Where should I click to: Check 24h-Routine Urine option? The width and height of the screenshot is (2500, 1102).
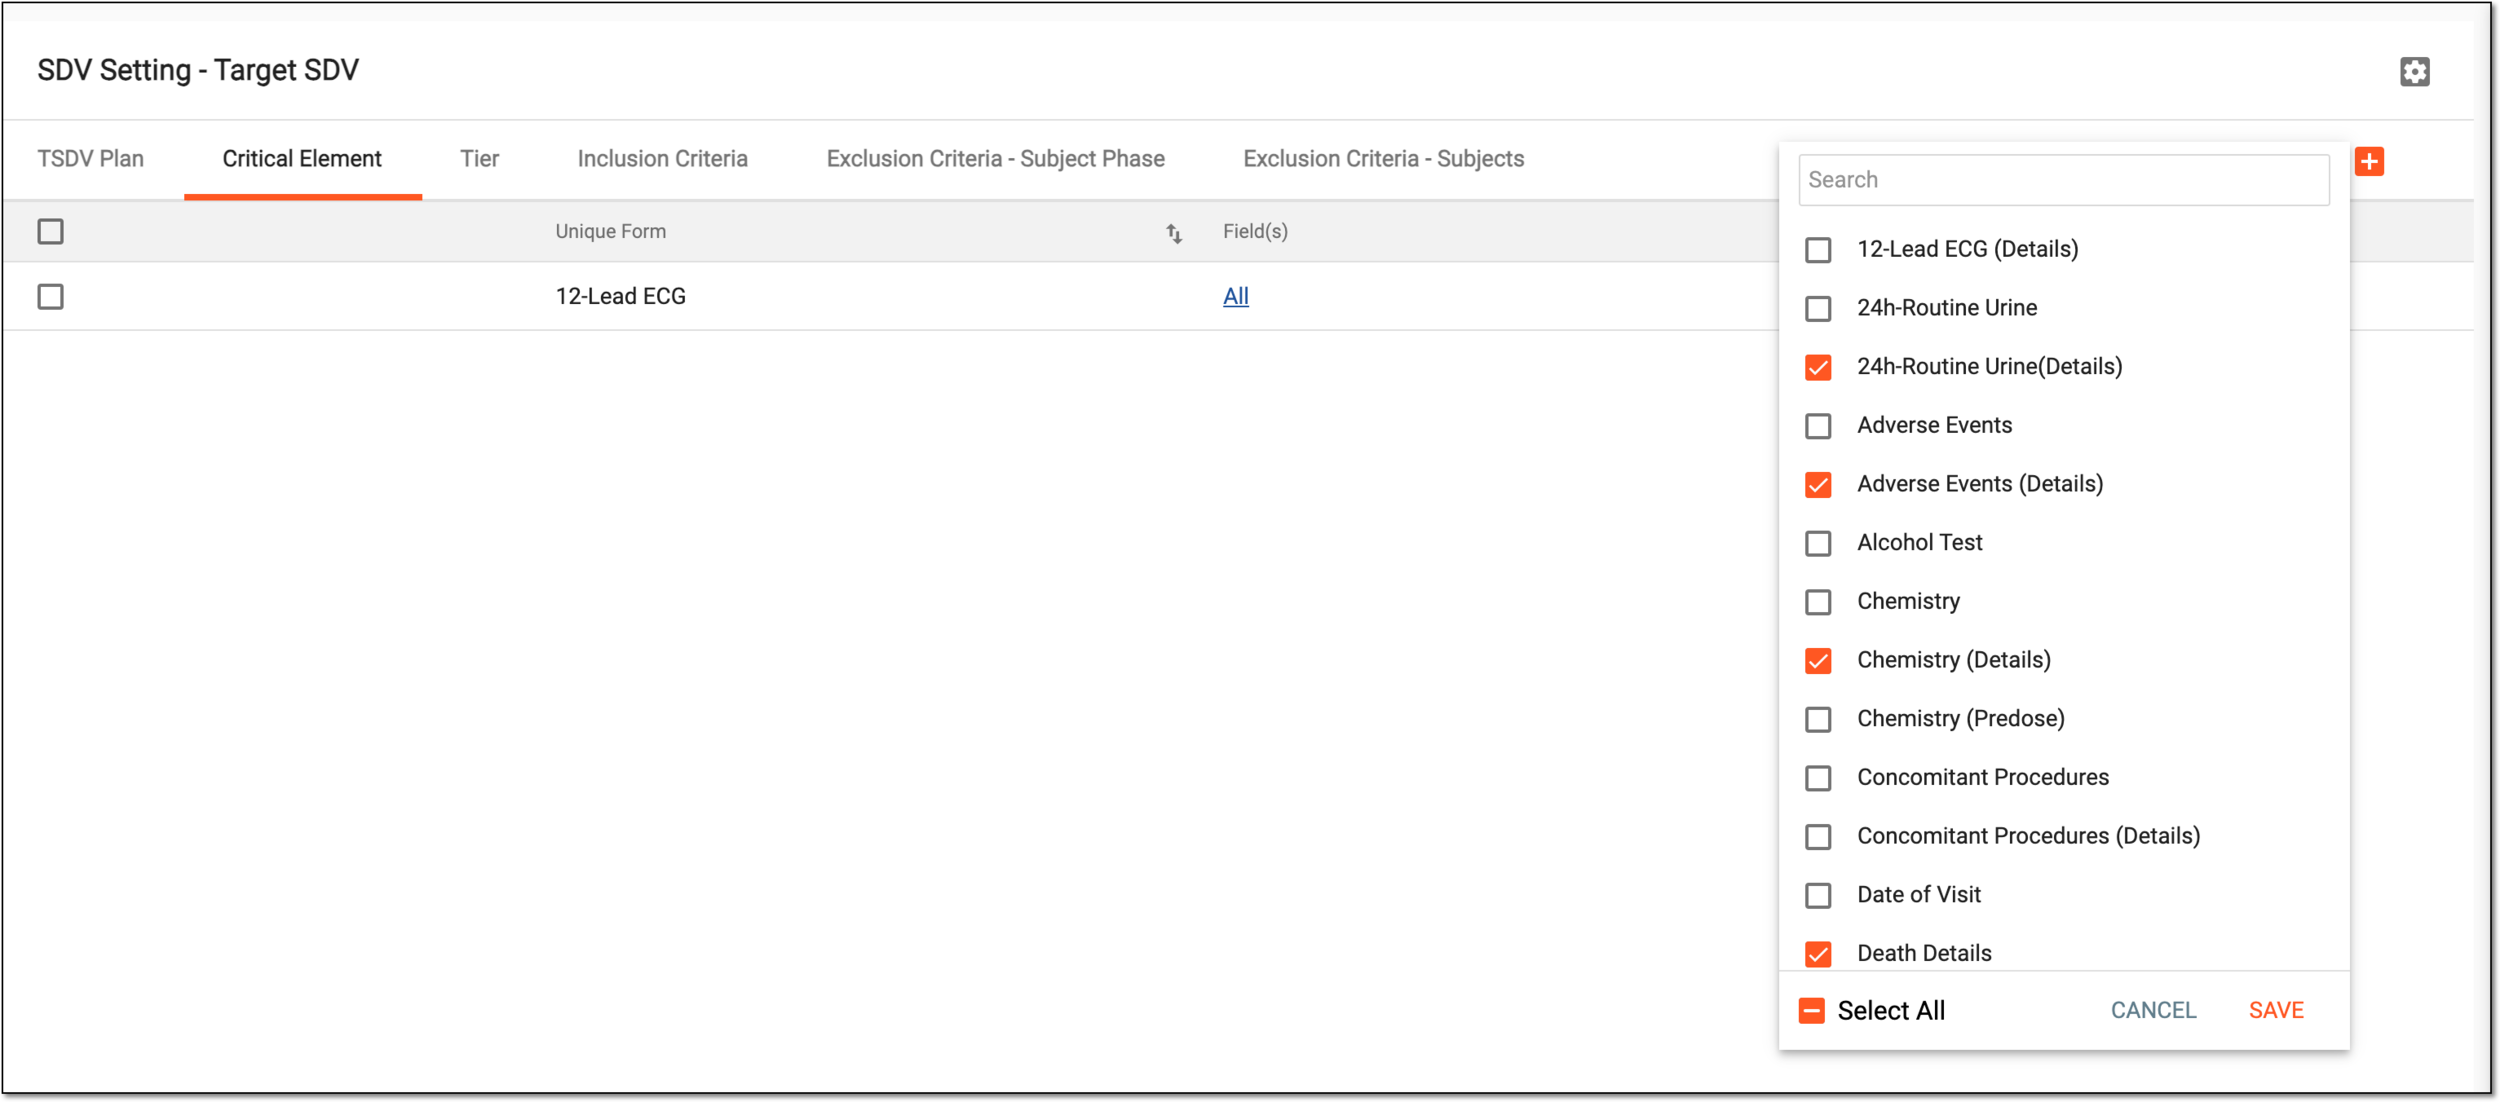[x=1818, y=308]
